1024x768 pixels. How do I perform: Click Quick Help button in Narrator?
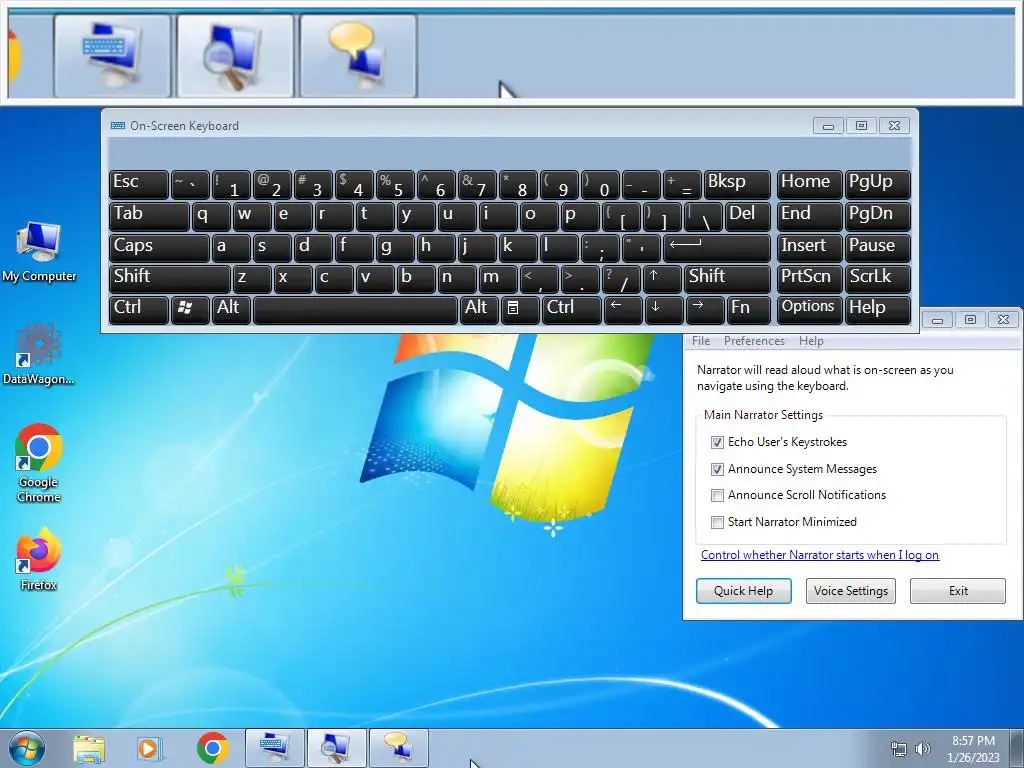tap(743, 591)
